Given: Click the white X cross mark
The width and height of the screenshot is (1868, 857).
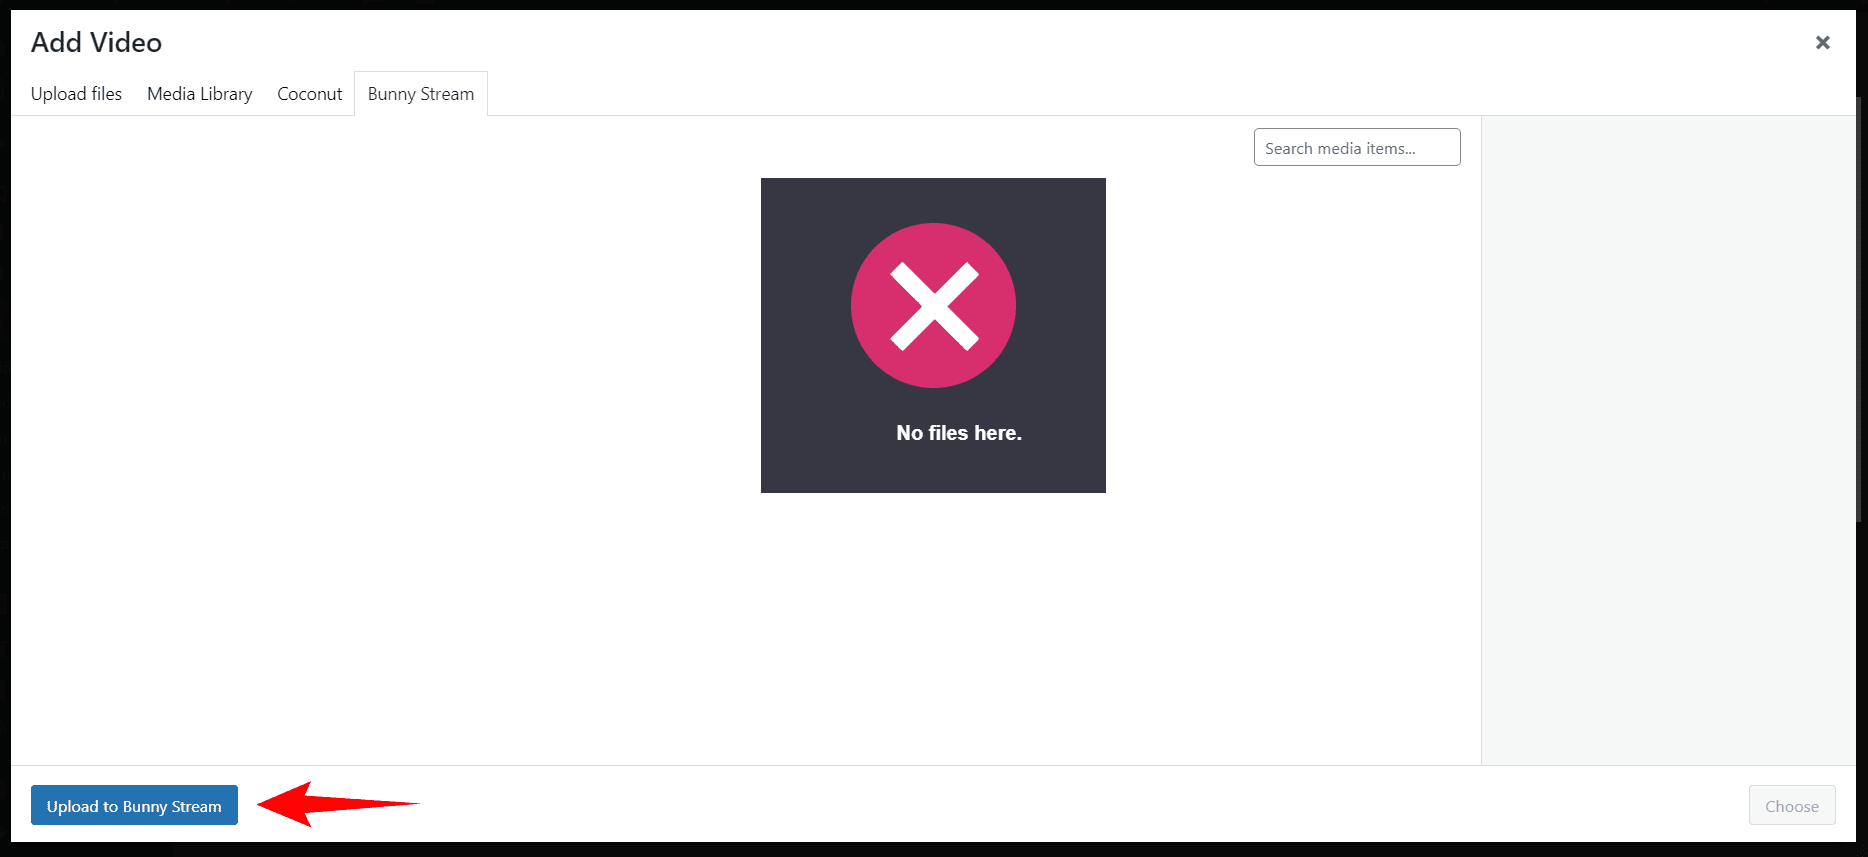Looking at the screenshot, I should (x=934, y=306).
